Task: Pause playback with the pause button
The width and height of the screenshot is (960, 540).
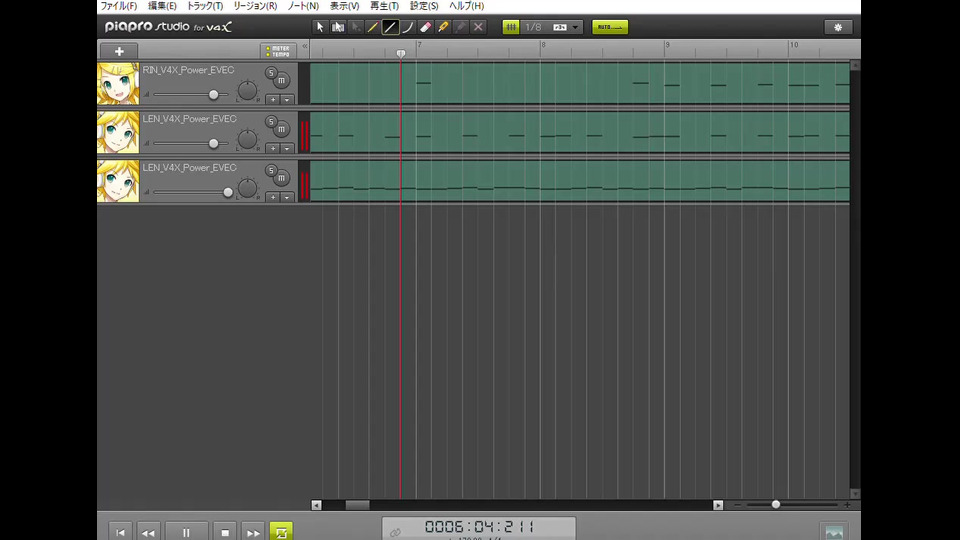Action: 186,532
